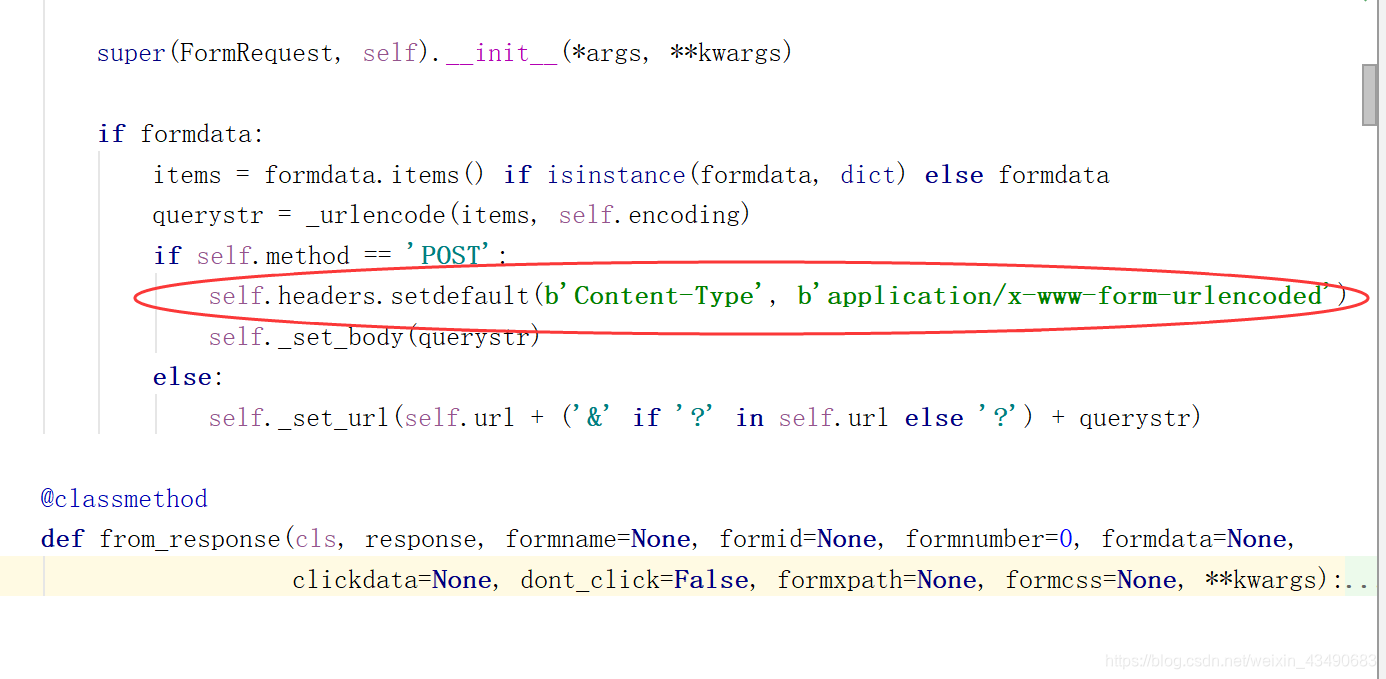
Task: Click the isinstance keyword in the items line
Action: [616, 174]
